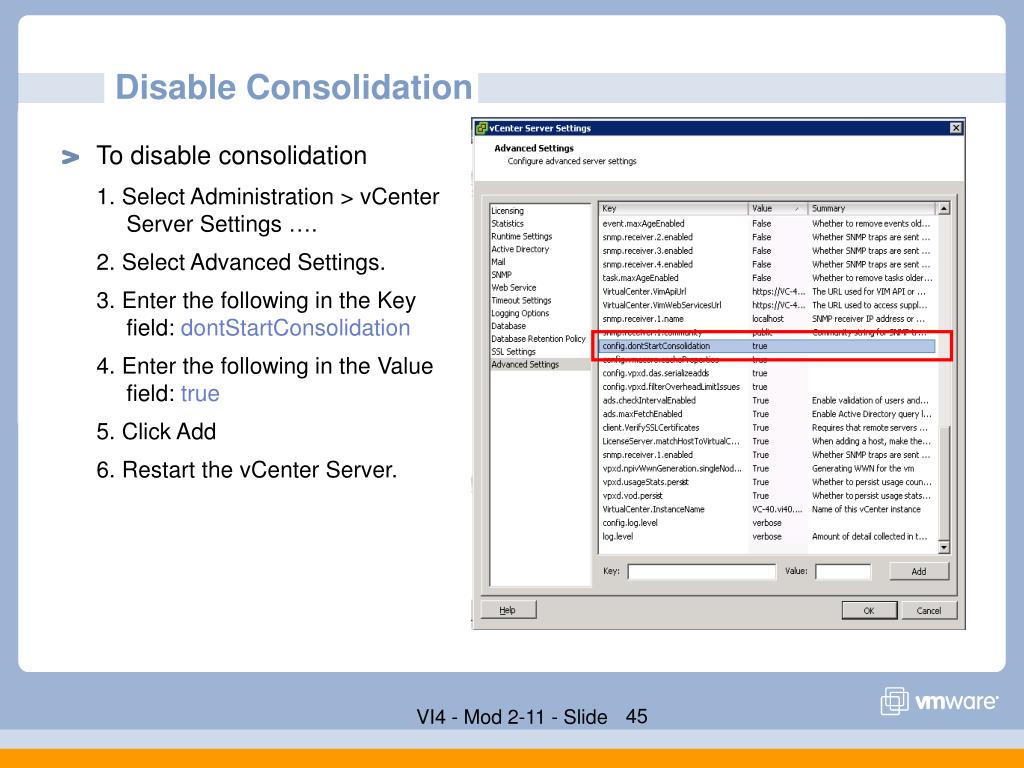Sort table by Summary column header
1024x768 pixels.
coord(872,208)
